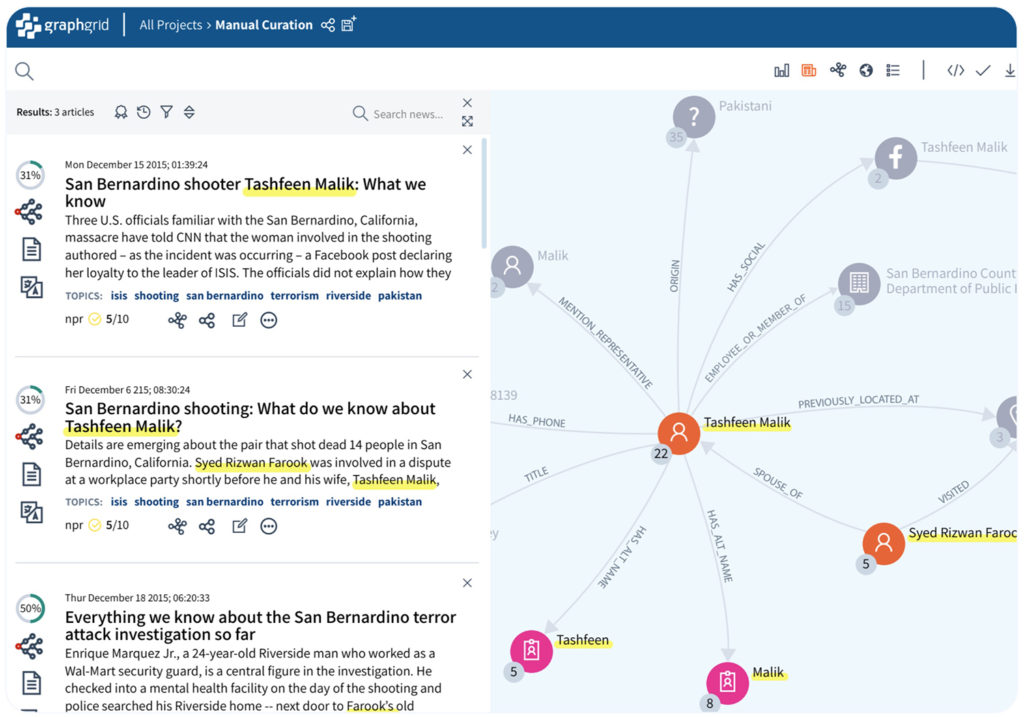The width and height of the screenshot is (1024, 717).
Task: Click the 'terrorism' topic on first article
Action: tap(294, 296)
